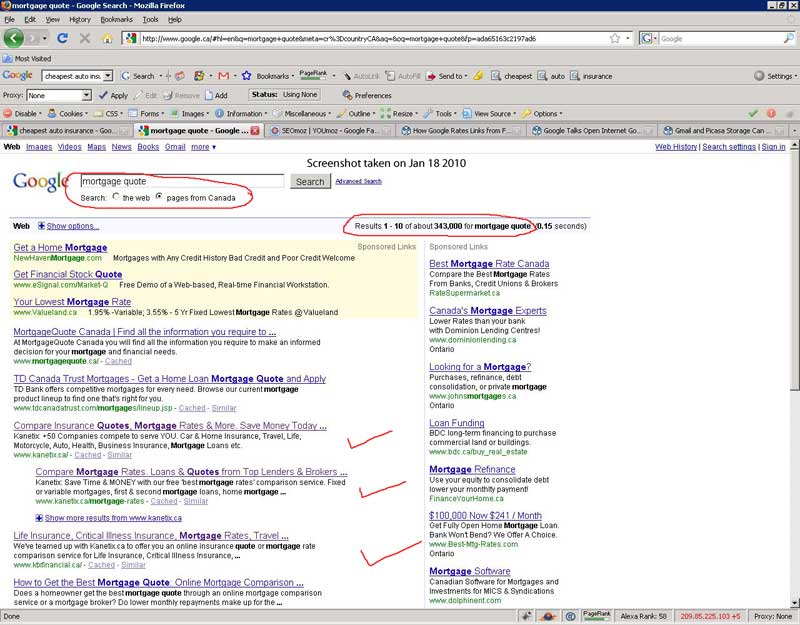Click the Home icon in the navigation bar
Viewport: 800px width, 625px height.
click(107, 39)
